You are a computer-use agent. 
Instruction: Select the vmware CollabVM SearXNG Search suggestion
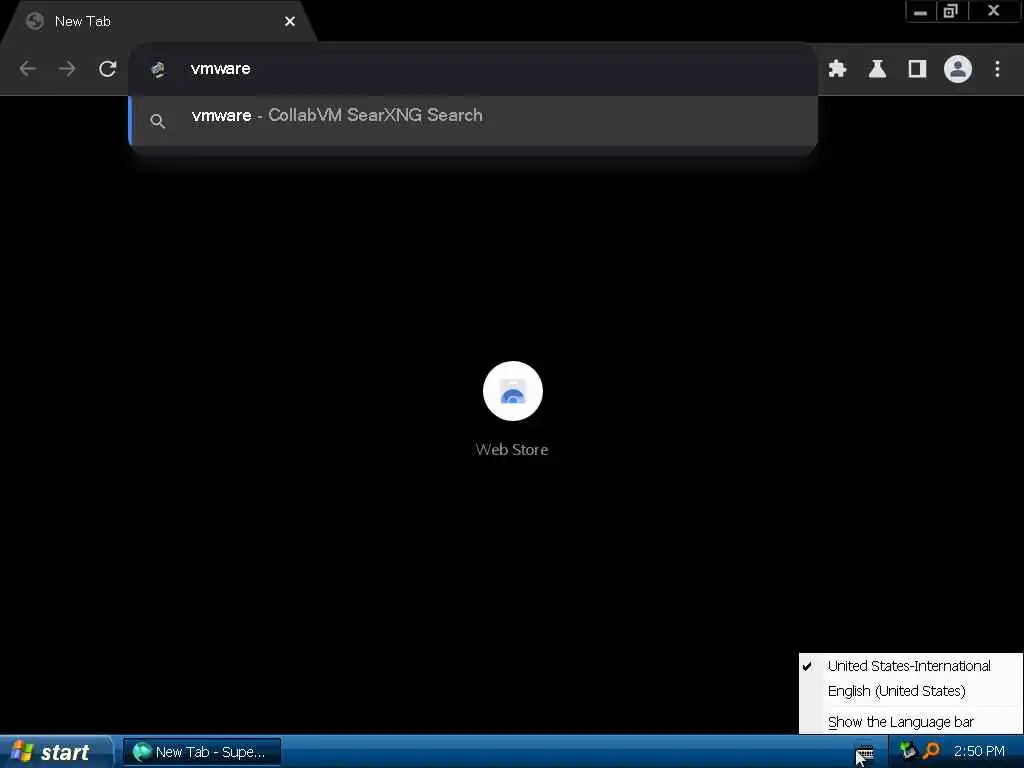point(473,120)
